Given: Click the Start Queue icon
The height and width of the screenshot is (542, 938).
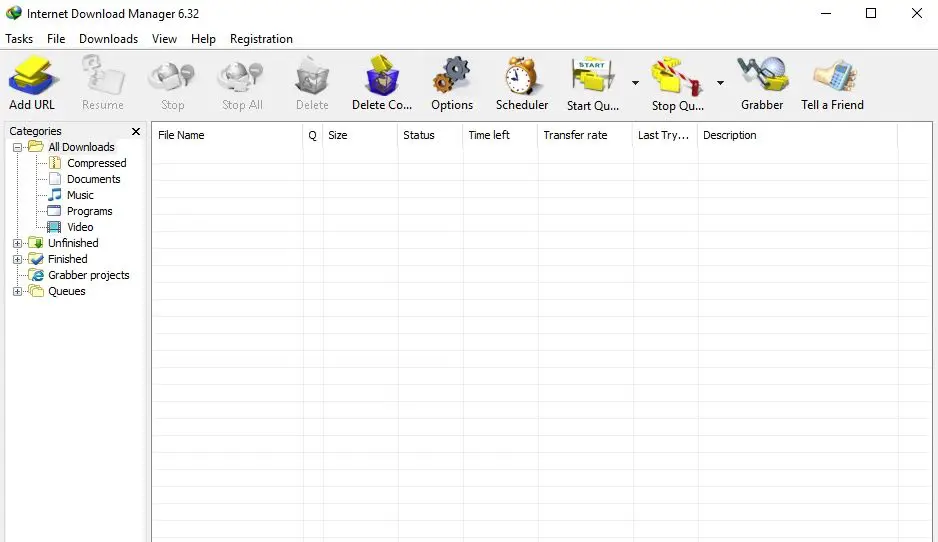Looking at the screenshot, I should (593, 75).
